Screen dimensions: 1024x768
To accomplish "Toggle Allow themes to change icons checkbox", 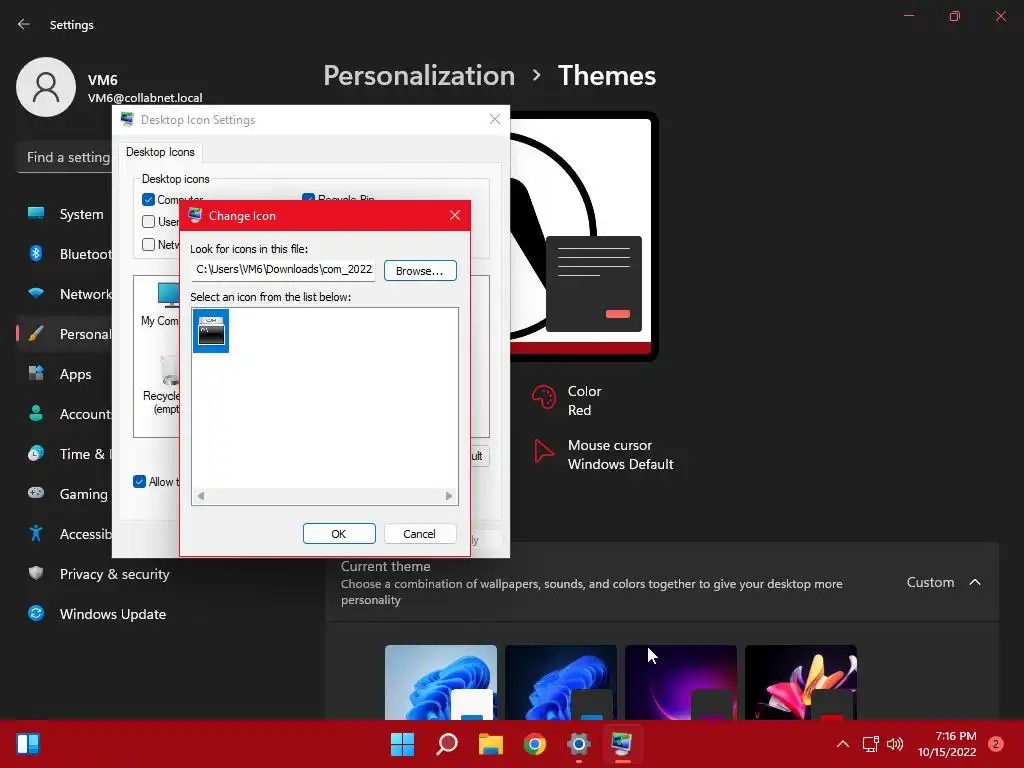I will 139,482.
